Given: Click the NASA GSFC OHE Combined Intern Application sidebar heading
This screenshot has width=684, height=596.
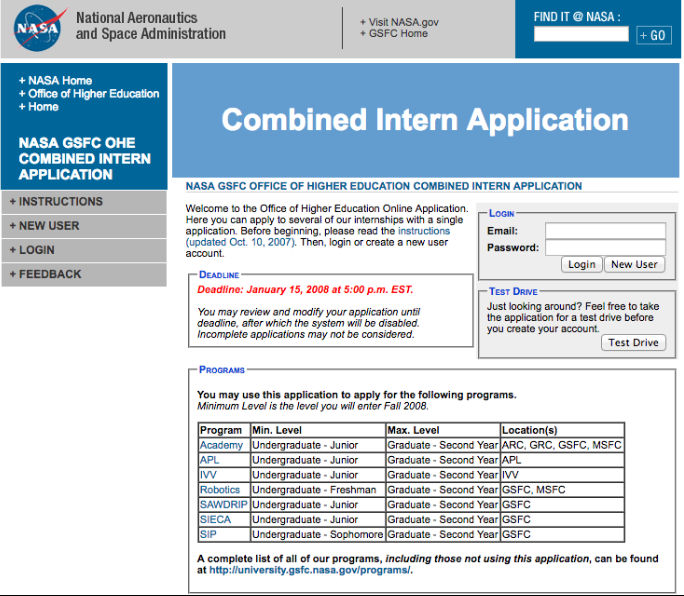Looking at the screenshot, I should pyautogui.click(x=85, y=158).
